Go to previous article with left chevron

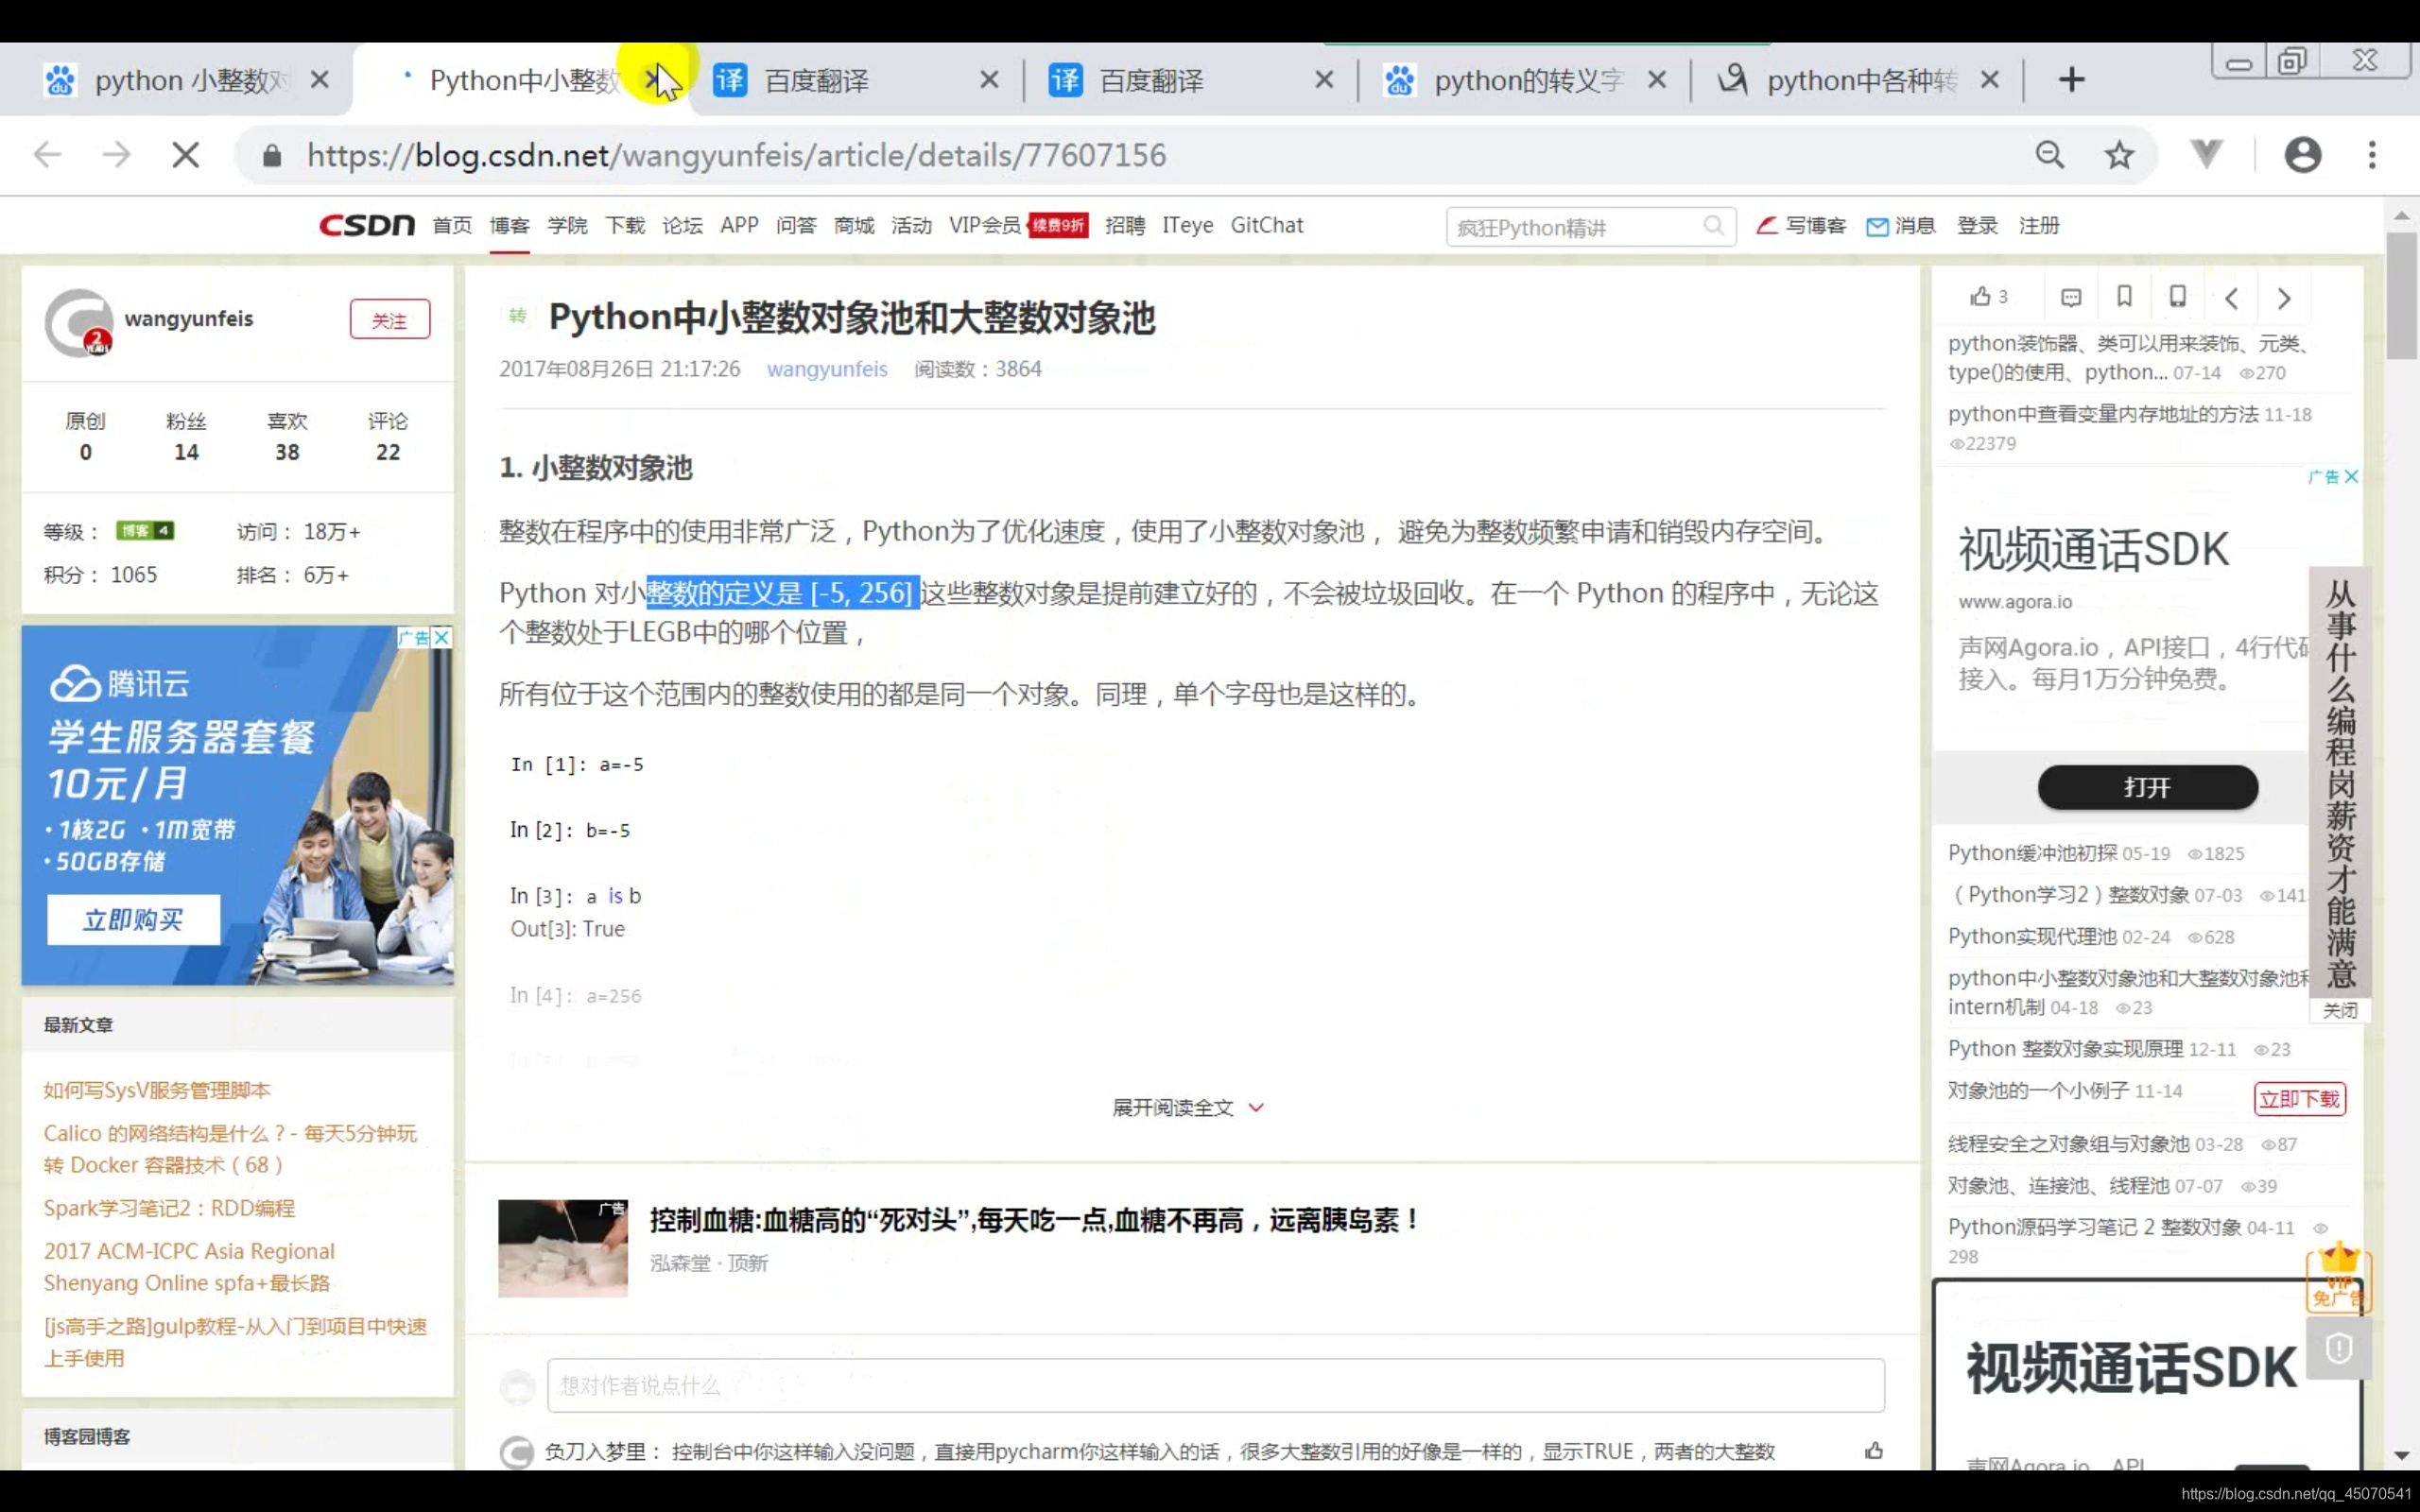click(x=2231, y=298)
